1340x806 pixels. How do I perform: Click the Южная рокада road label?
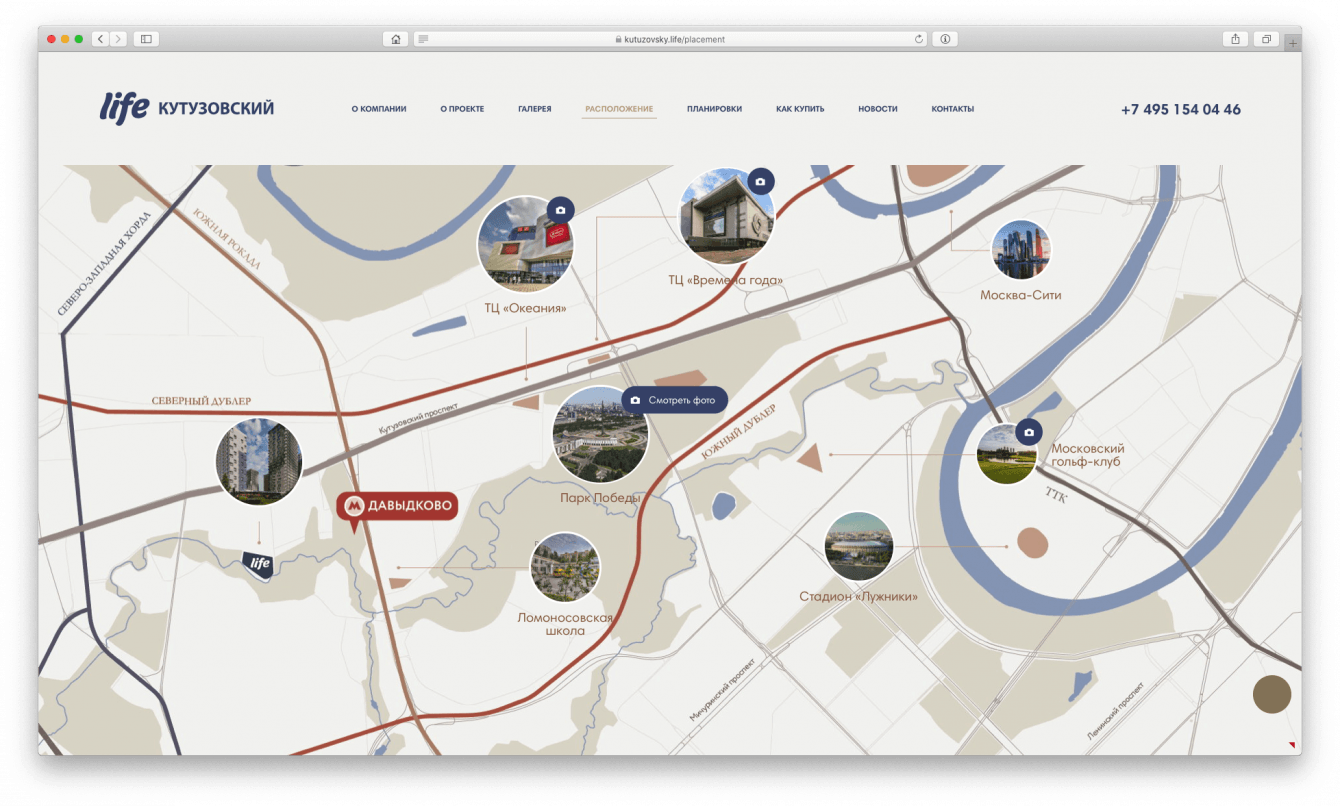point(227,239)
